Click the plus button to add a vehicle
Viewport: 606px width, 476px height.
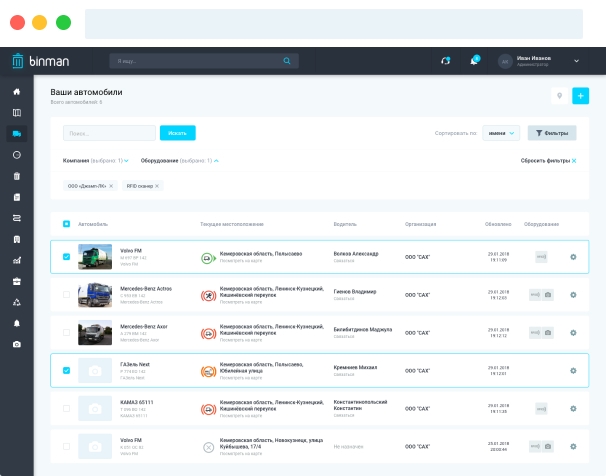[581, 96]
